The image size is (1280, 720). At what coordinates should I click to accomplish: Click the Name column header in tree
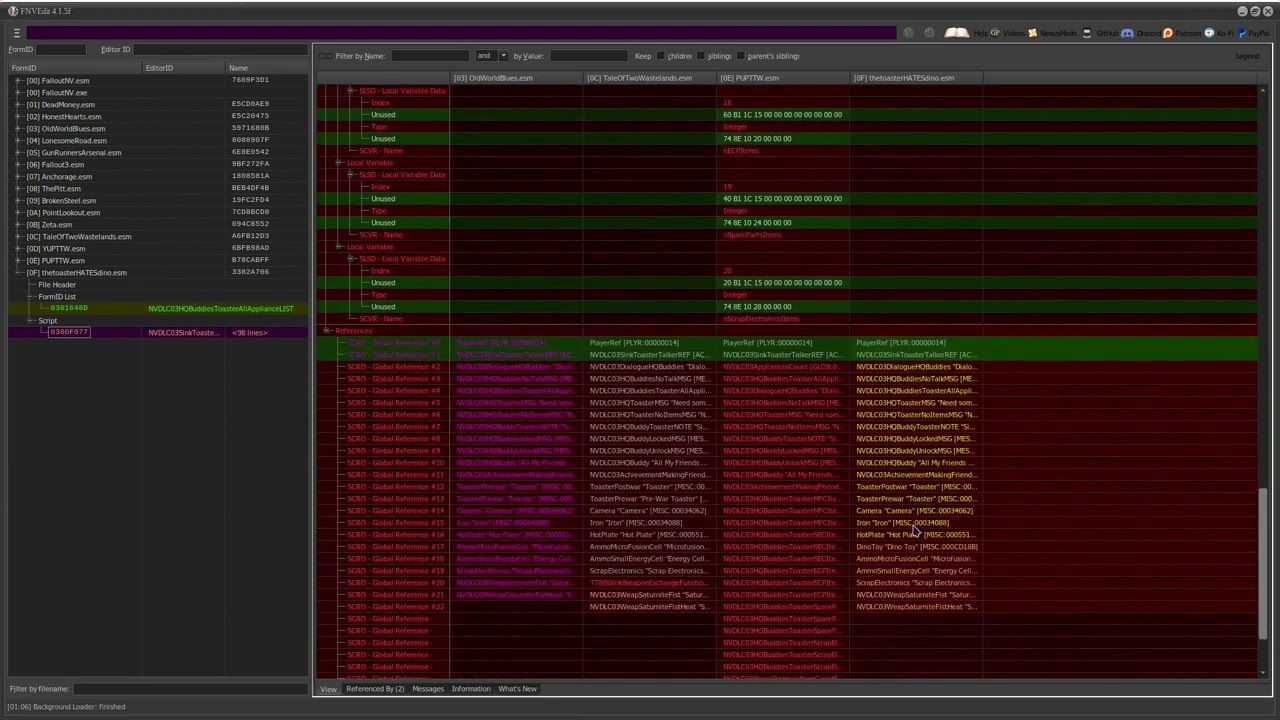[267, 68]
